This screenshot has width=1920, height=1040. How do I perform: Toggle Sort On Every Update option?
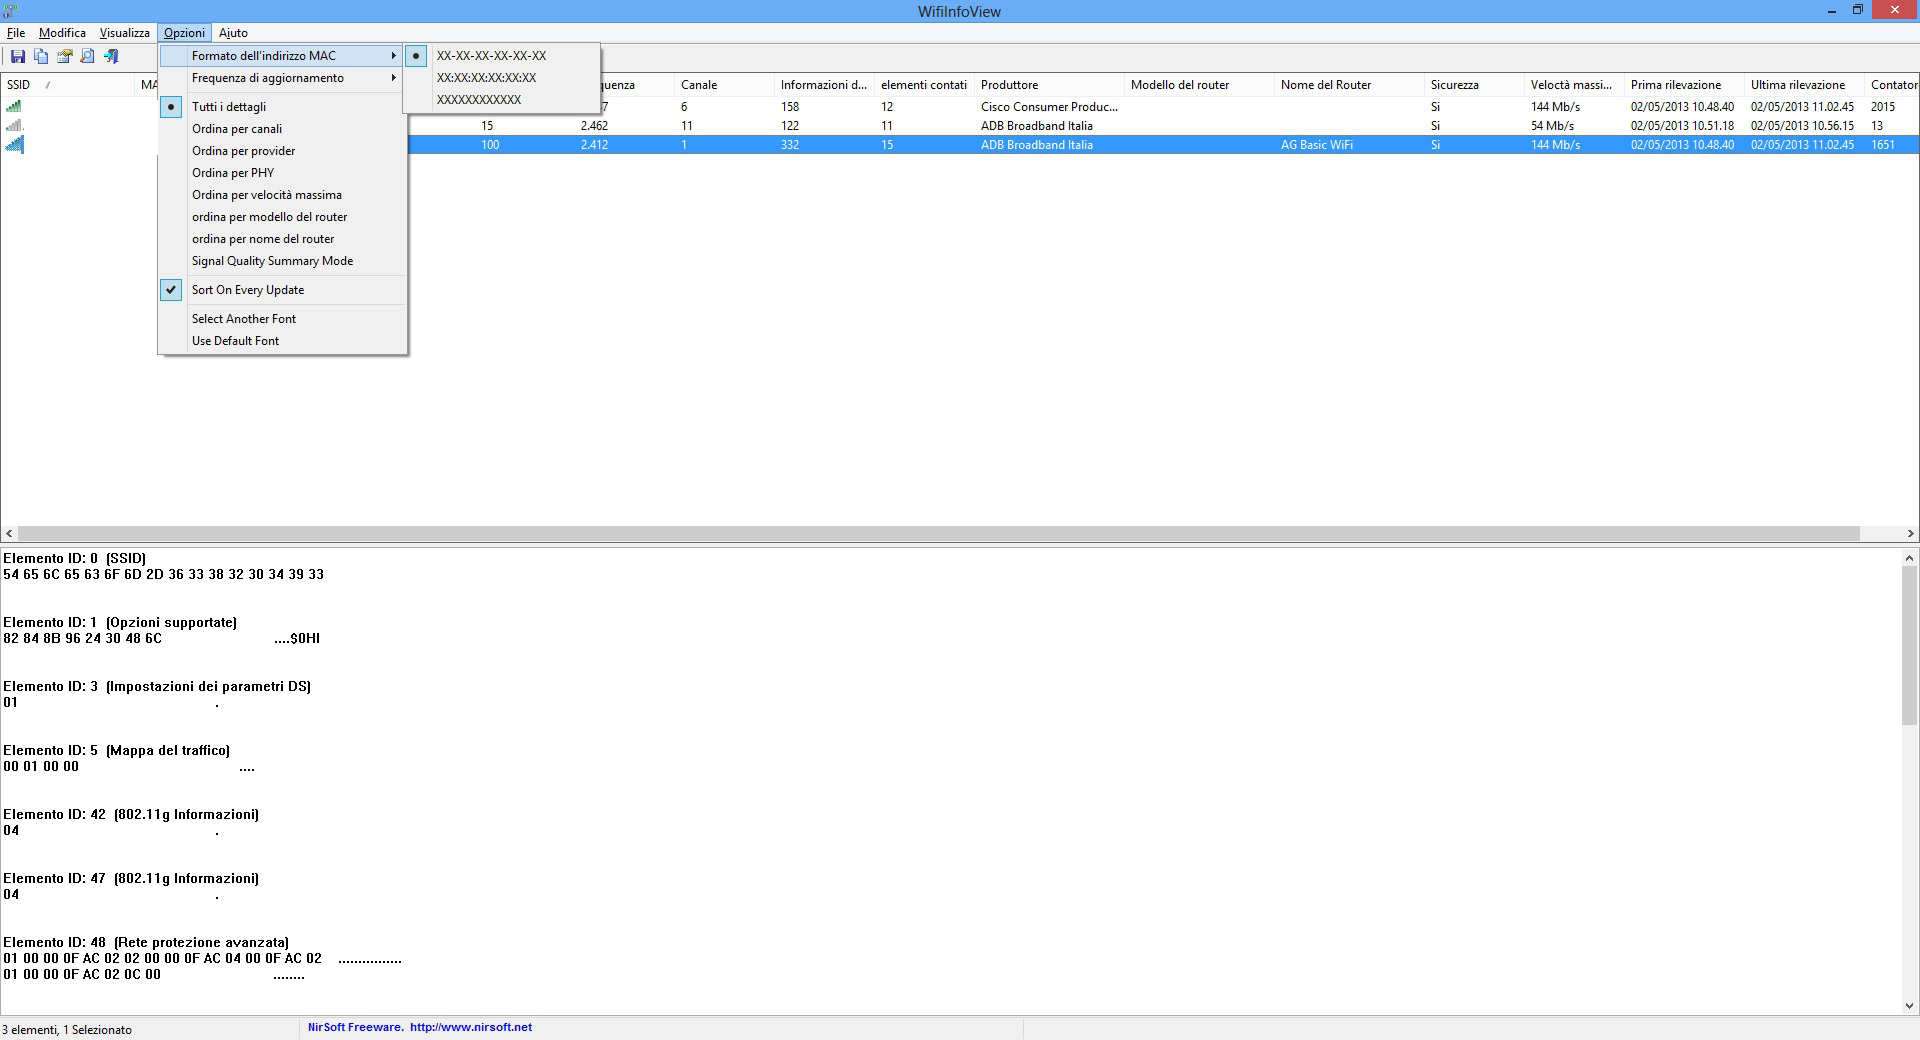pyautogui.click(x=283, y=290)
